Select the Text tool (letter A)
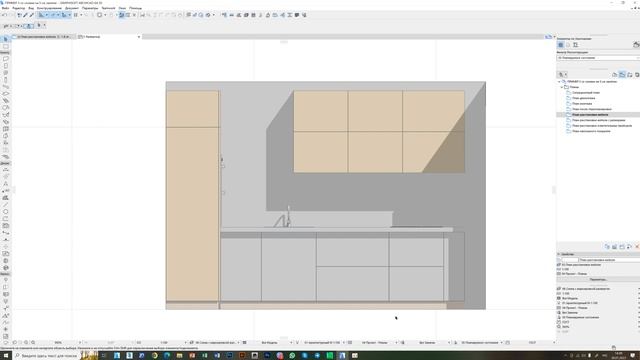The width and height of the screenshot is (640, 360). 5,184
